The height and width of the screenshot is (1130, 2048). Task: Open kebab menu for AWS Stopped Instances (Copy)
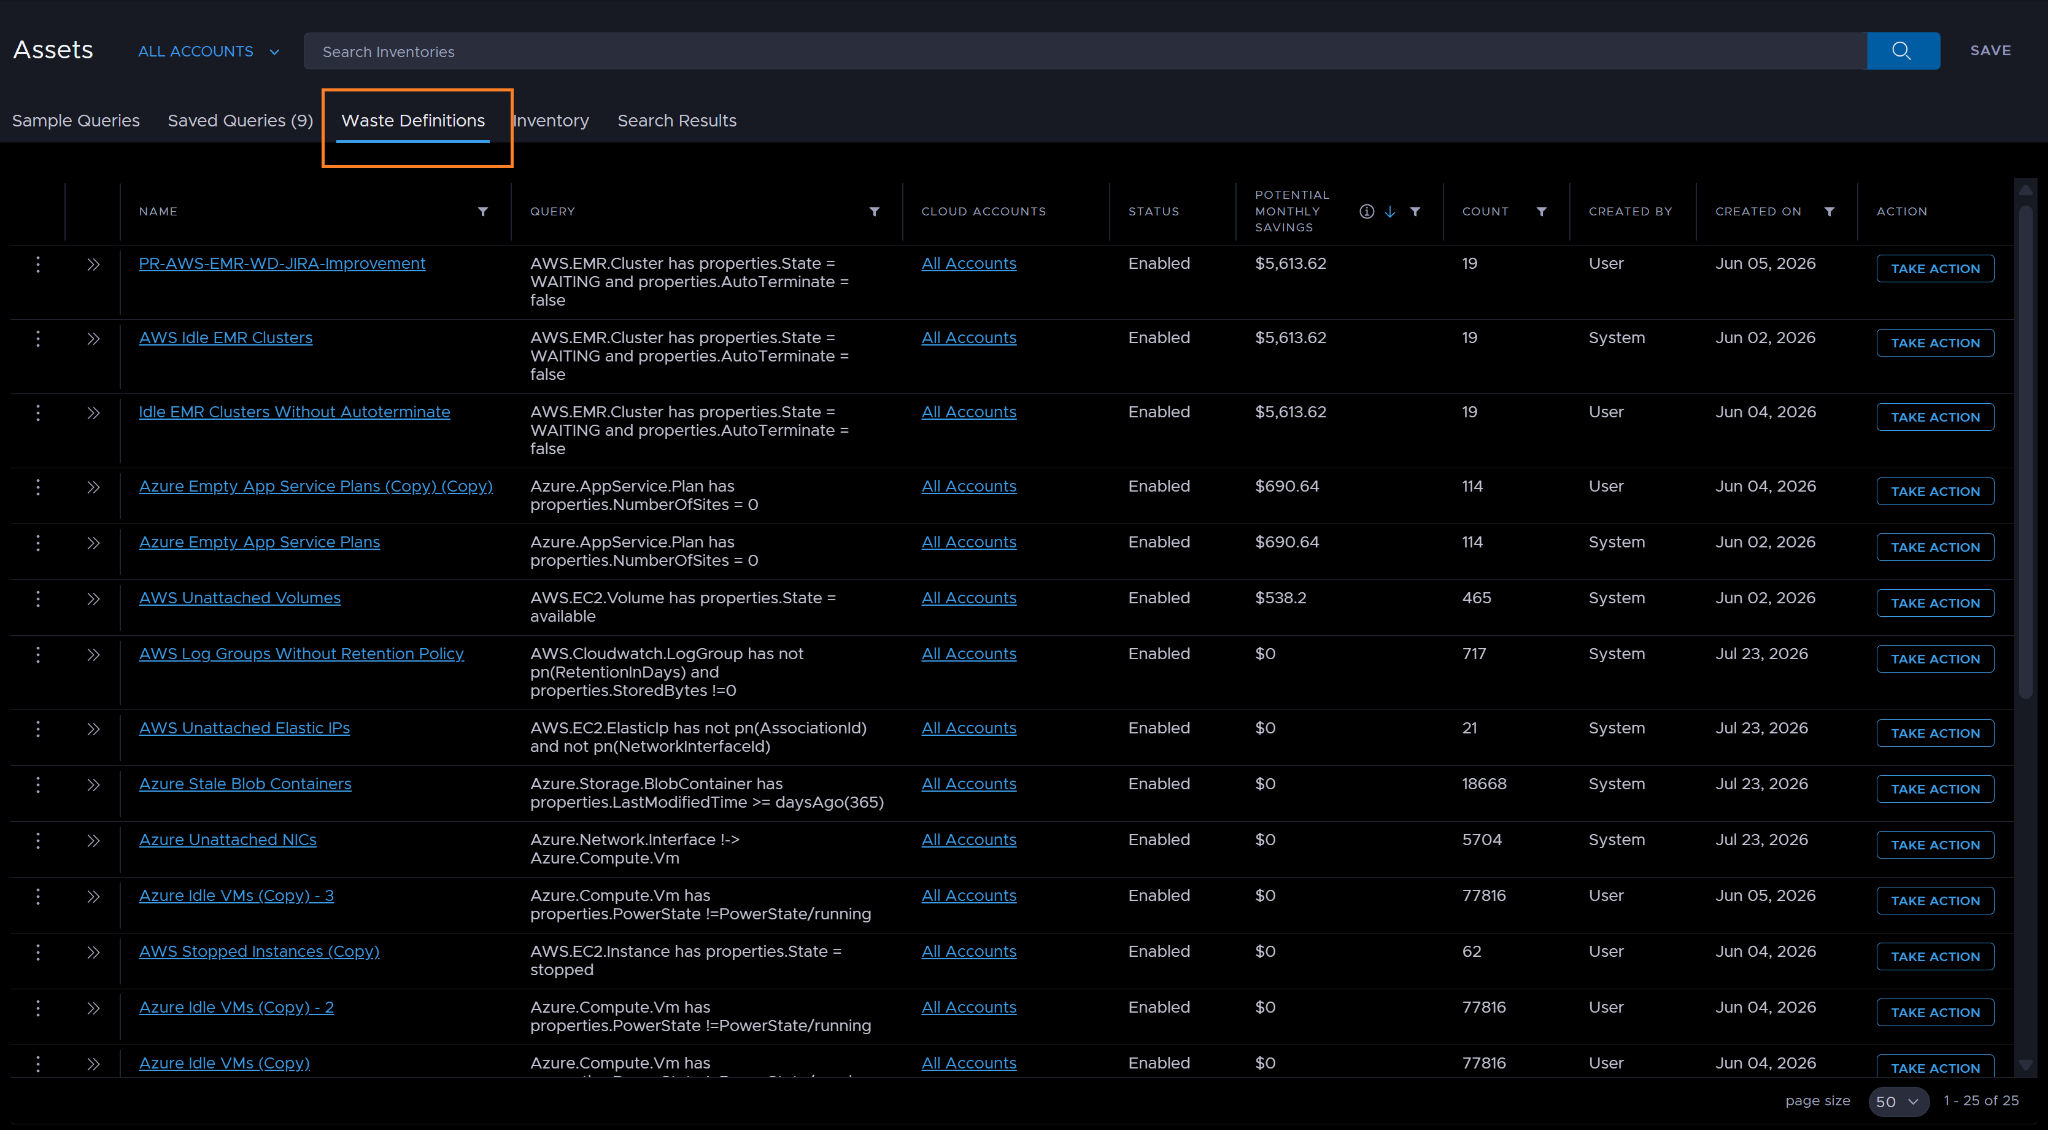38,952
